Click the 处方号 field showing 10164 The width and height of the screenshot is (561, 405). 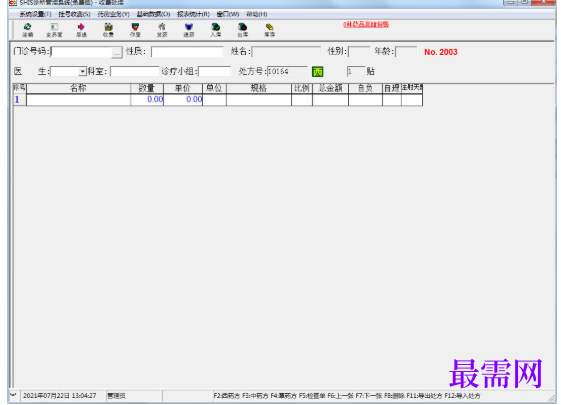pos(287,71)
